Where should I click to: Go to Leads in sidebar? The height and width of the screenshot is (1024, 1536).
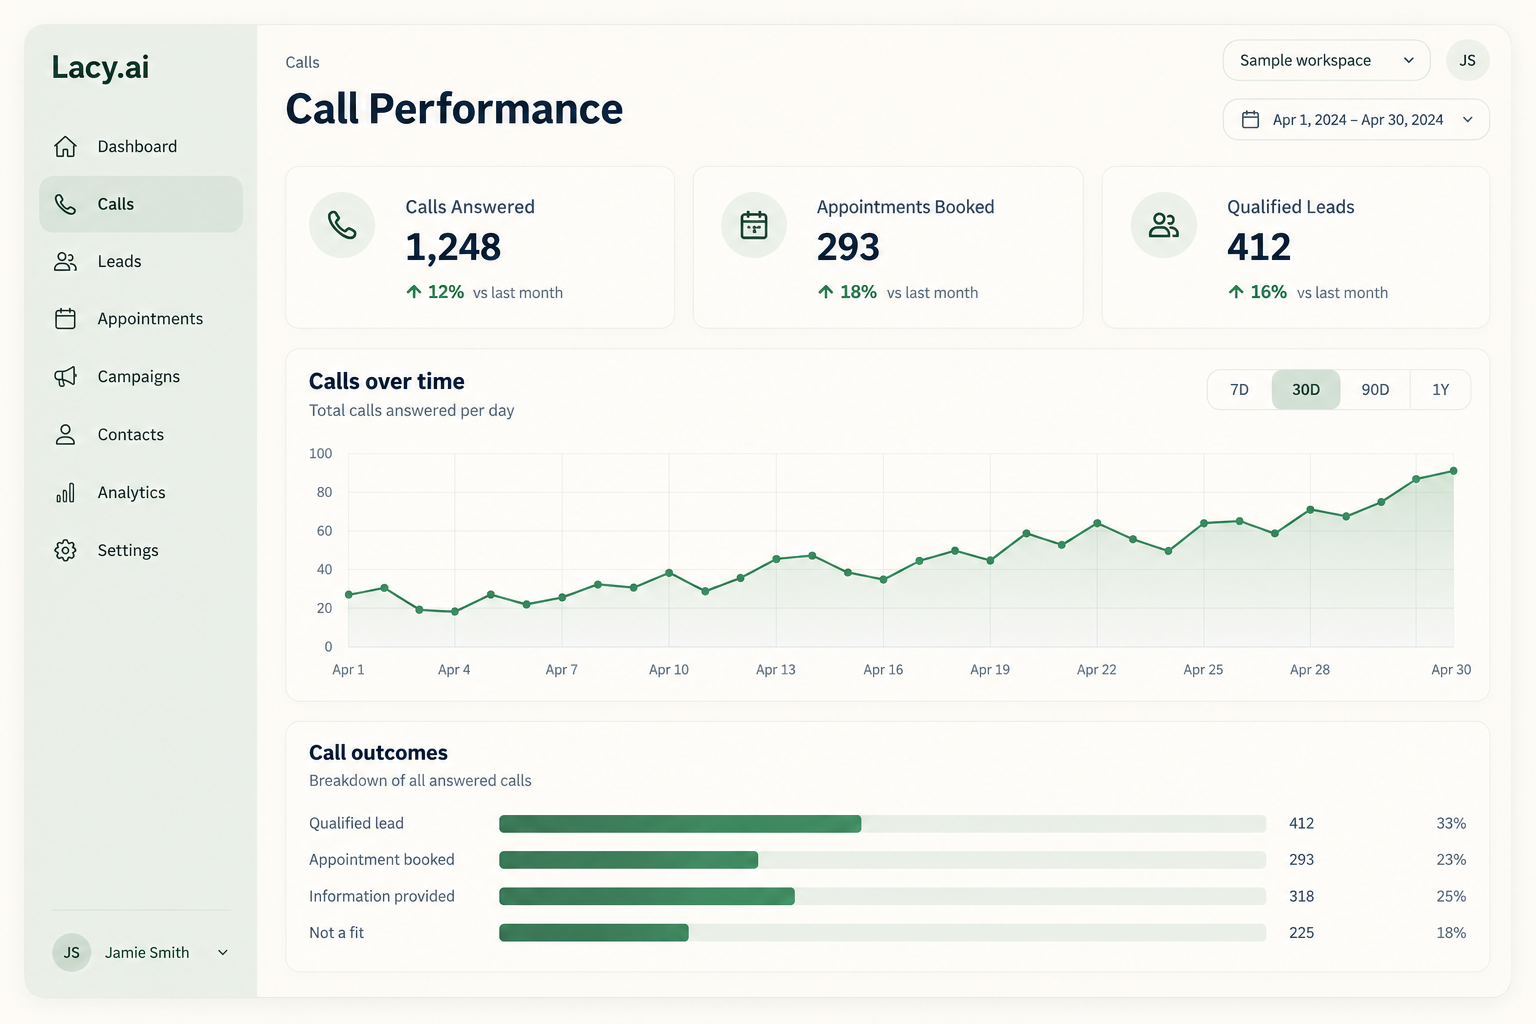point(141,262)
